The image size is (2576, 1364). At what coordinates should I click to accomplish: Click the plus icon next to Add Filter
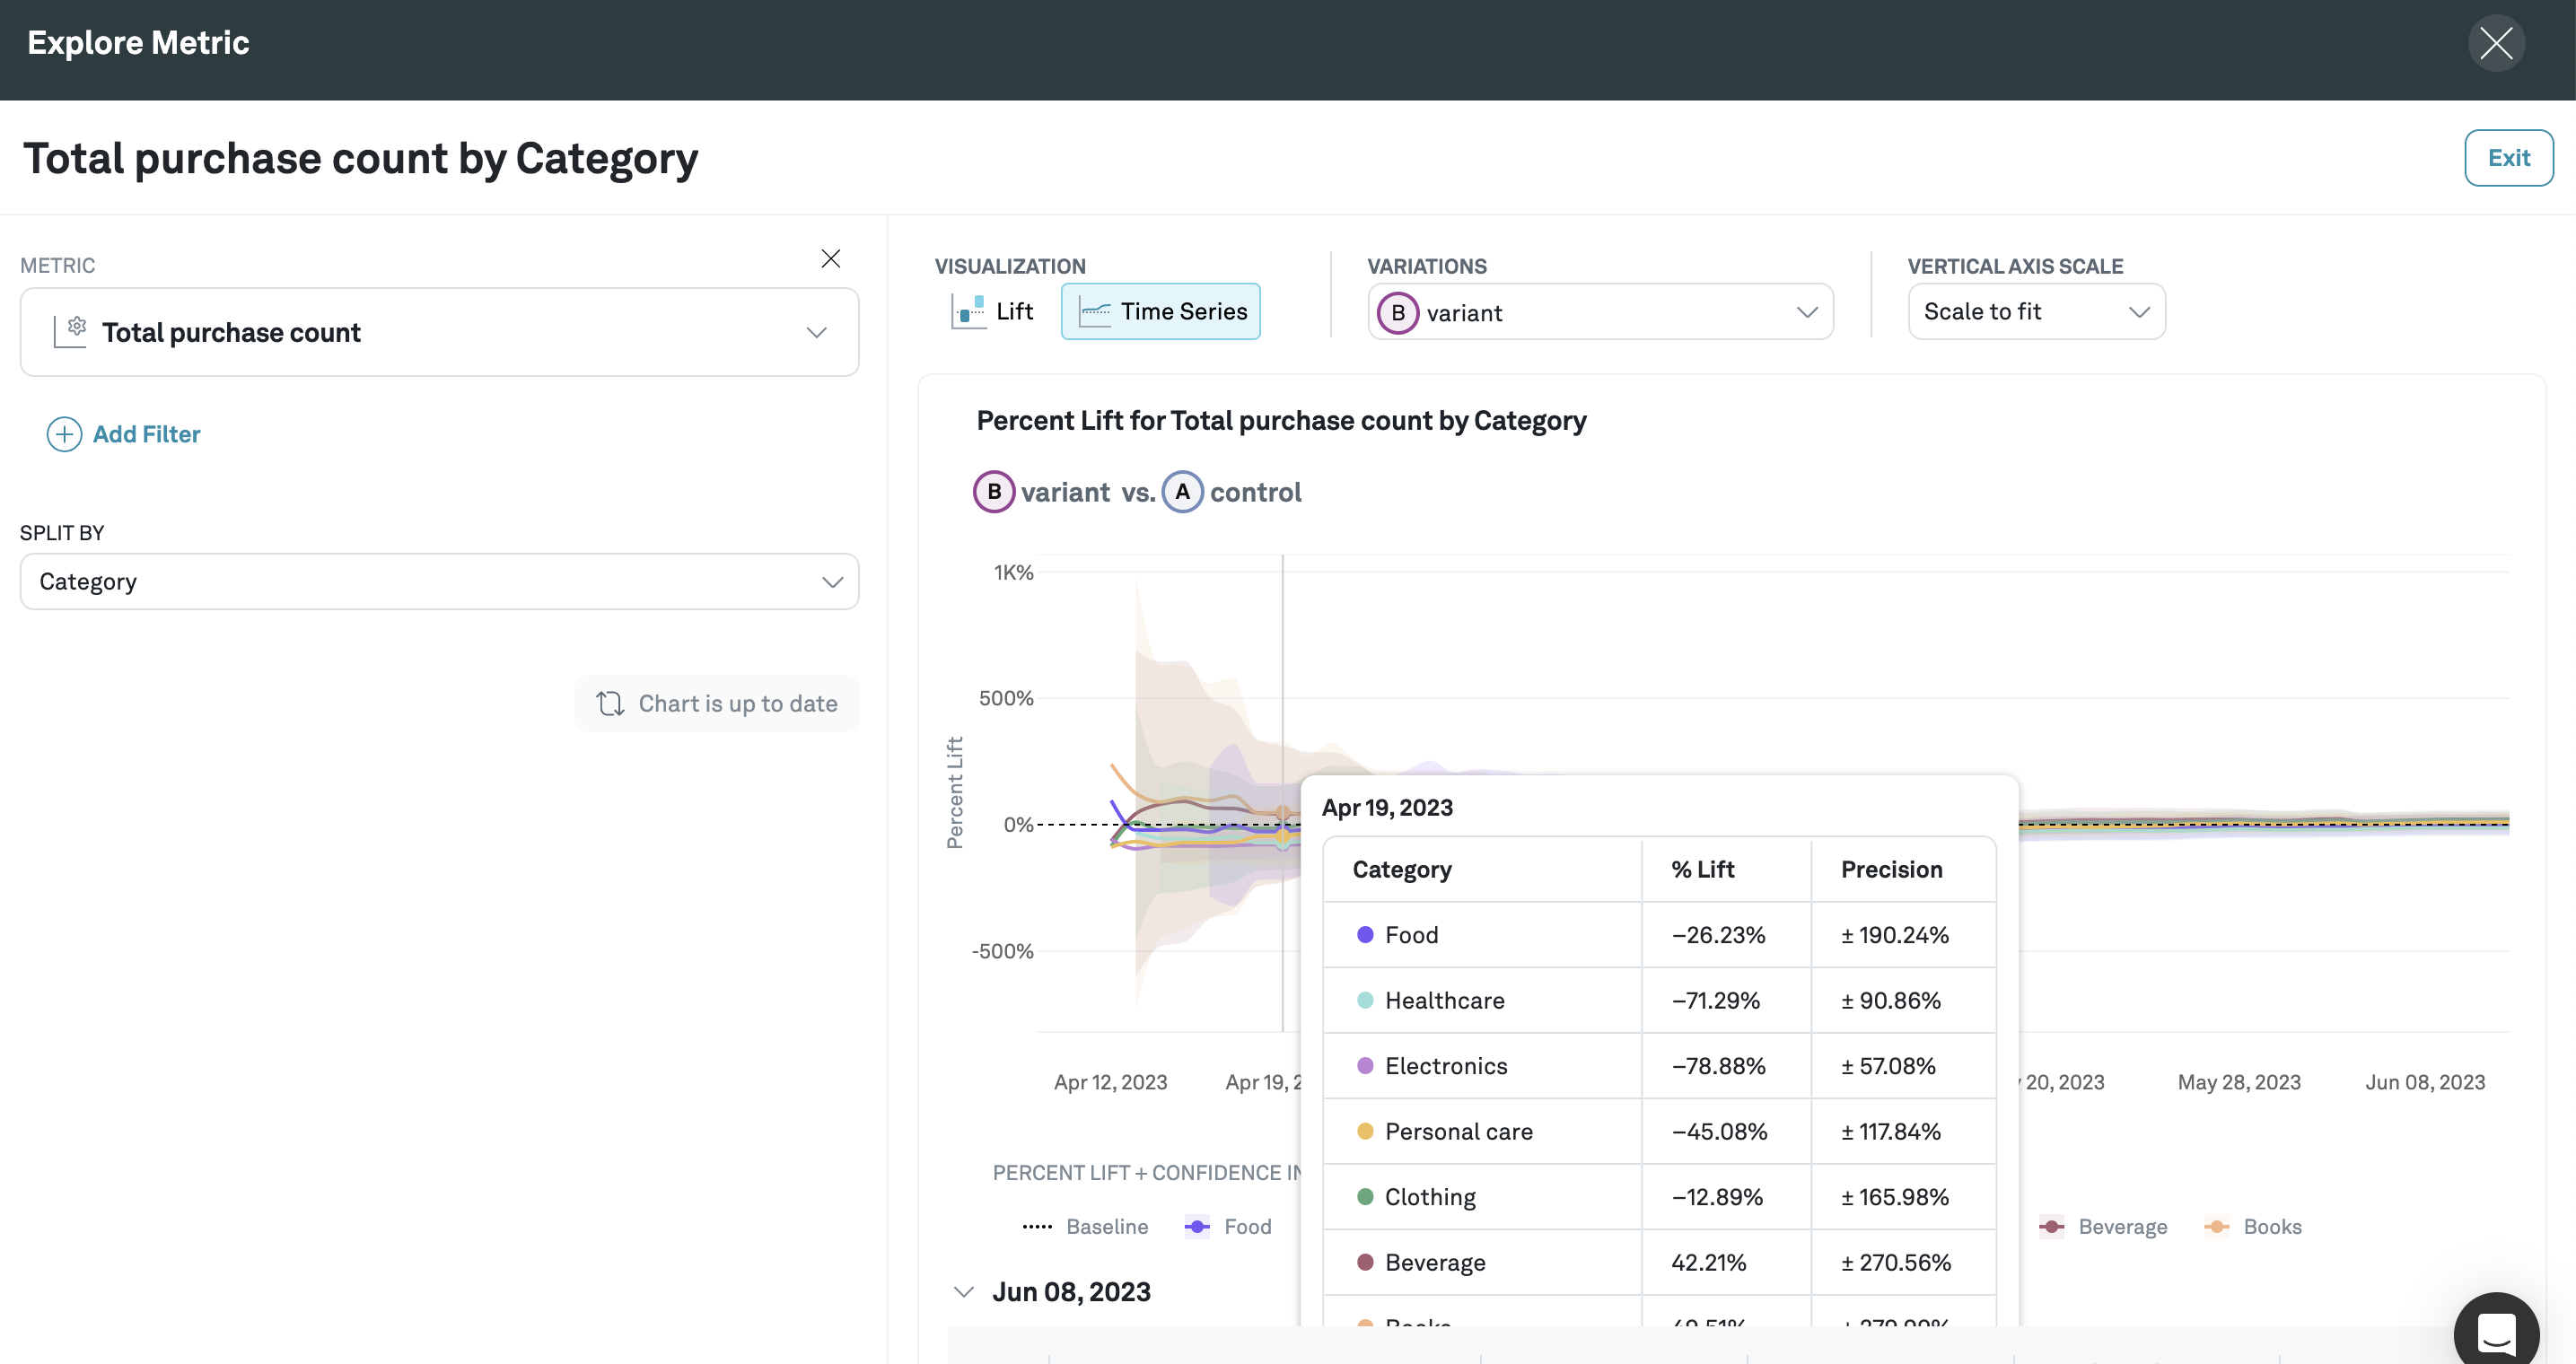(63, 434)
